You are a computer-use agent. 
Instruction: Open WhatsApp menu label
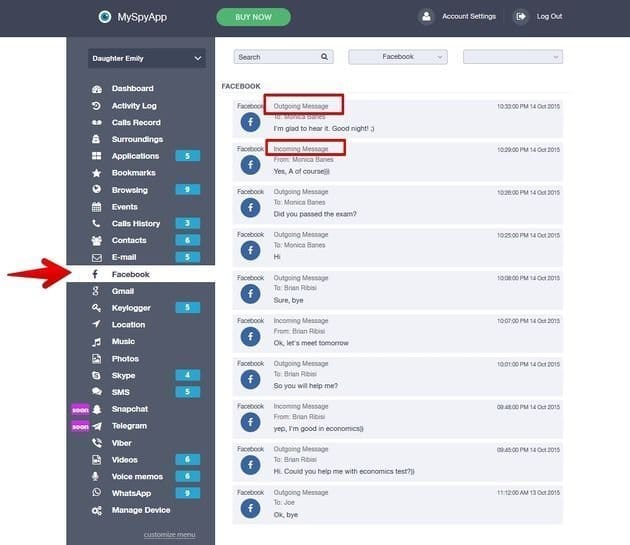click(131, 493)
